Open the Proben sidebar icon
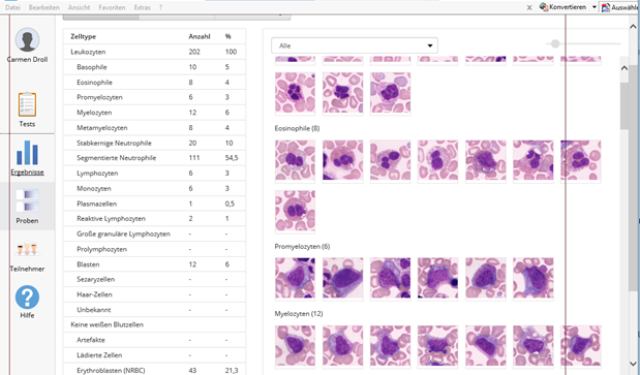This screenshot has height=375, width=640. tap(27, 201)
